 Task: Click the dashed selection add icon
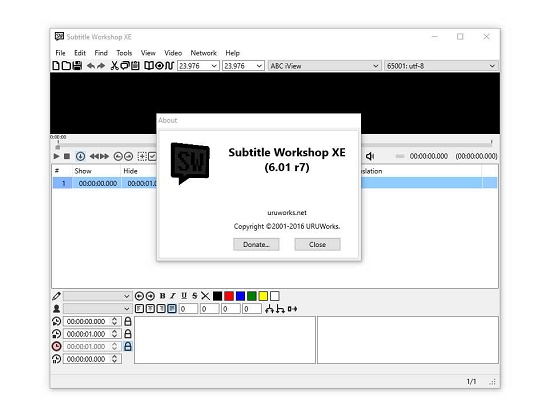click(142, 156)
